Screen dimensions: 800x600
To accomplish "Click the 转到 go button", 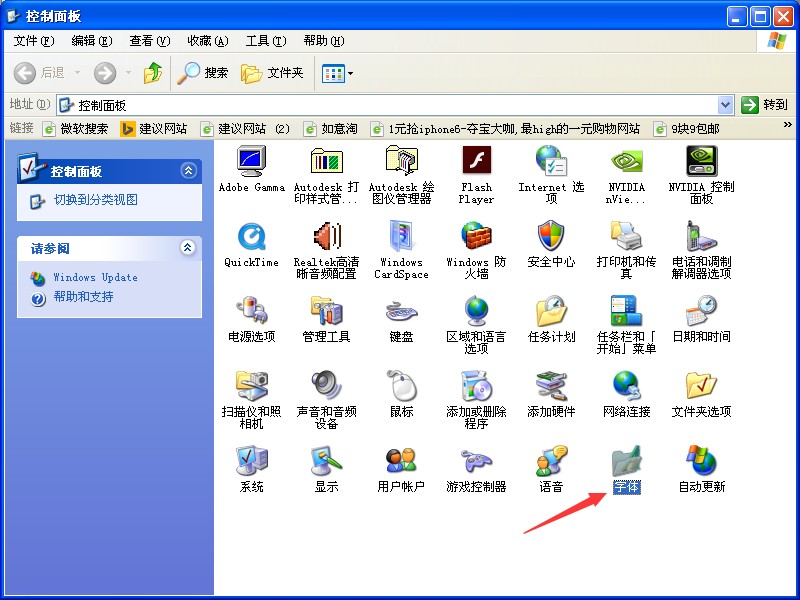I will pos(764,105).
